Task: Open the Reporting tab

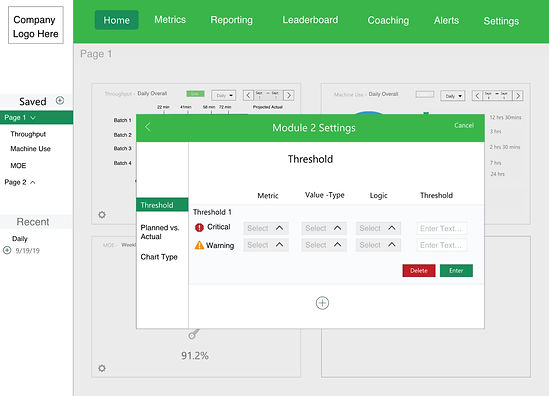Action: pos(231,20)
